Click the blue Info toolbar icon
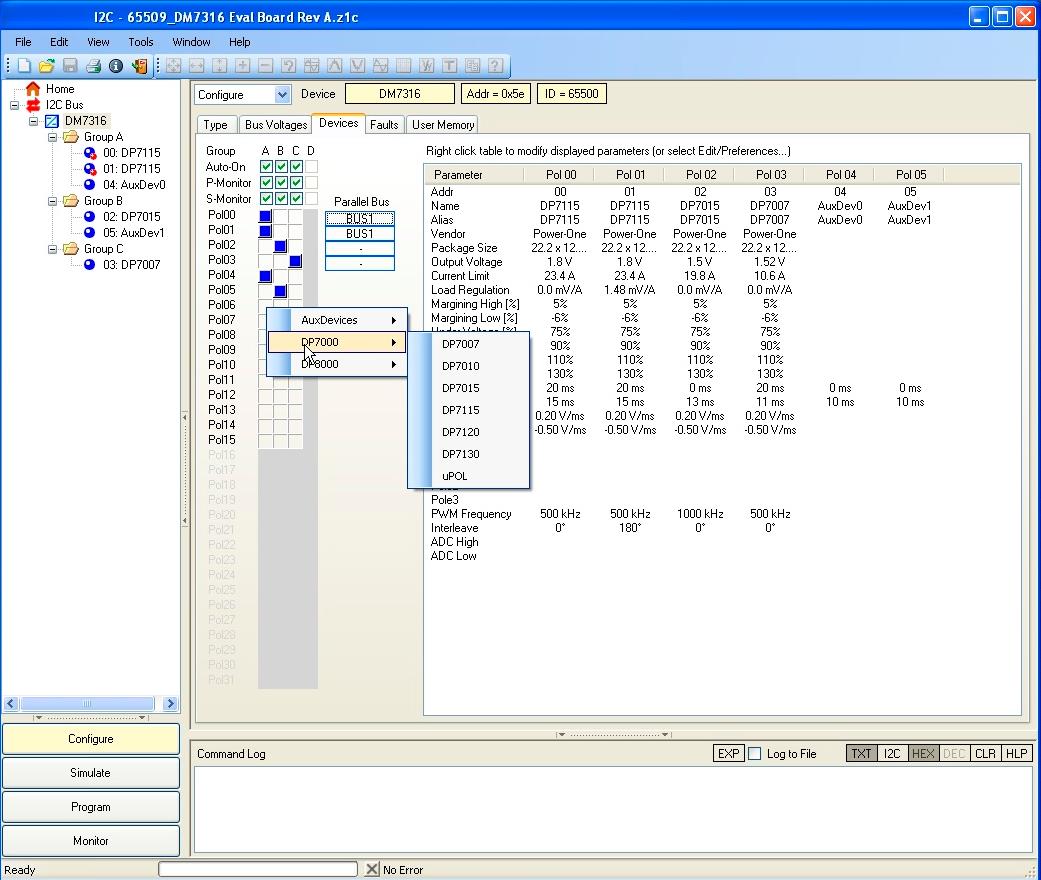Viewport: 1041px width, 880px height. coord(116,66)
